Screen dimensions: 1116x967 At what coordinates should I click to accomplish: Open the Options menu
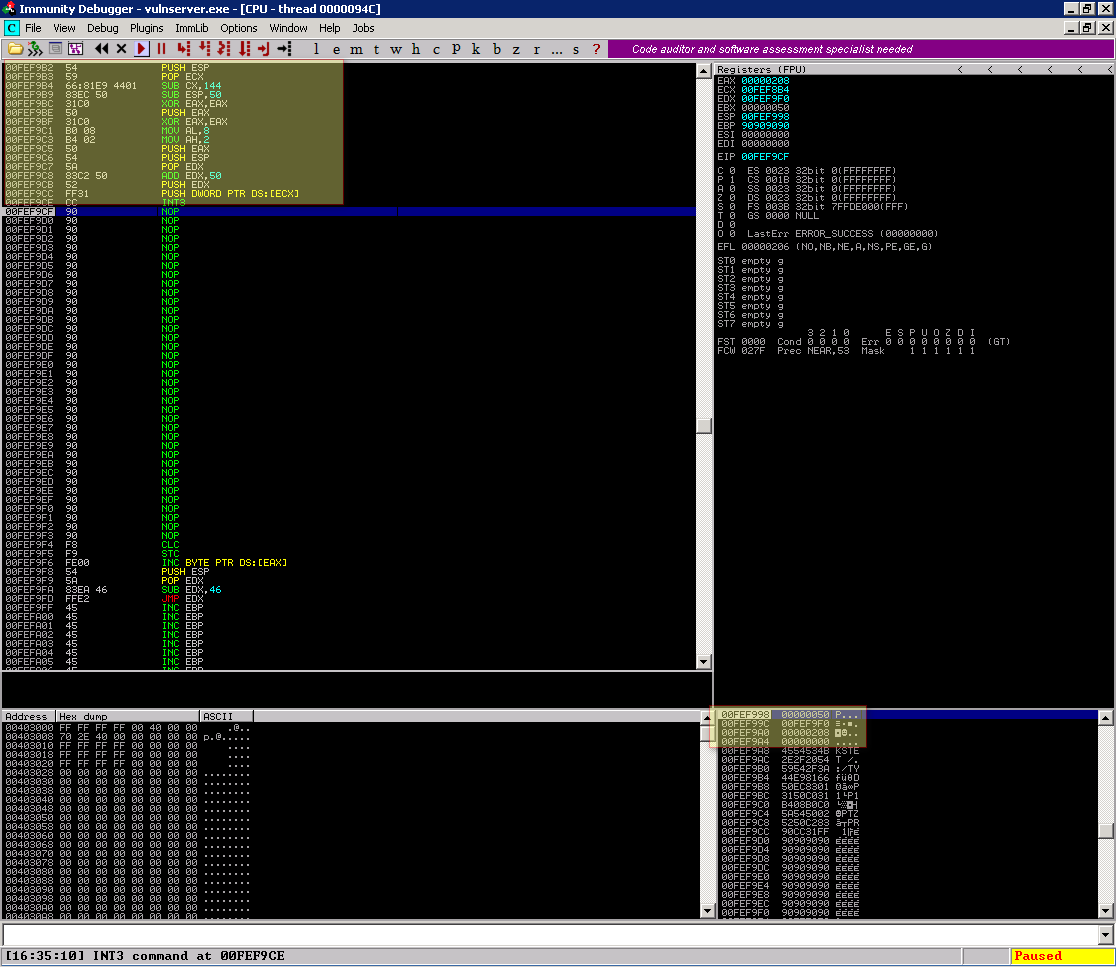[x=238, y=28]
